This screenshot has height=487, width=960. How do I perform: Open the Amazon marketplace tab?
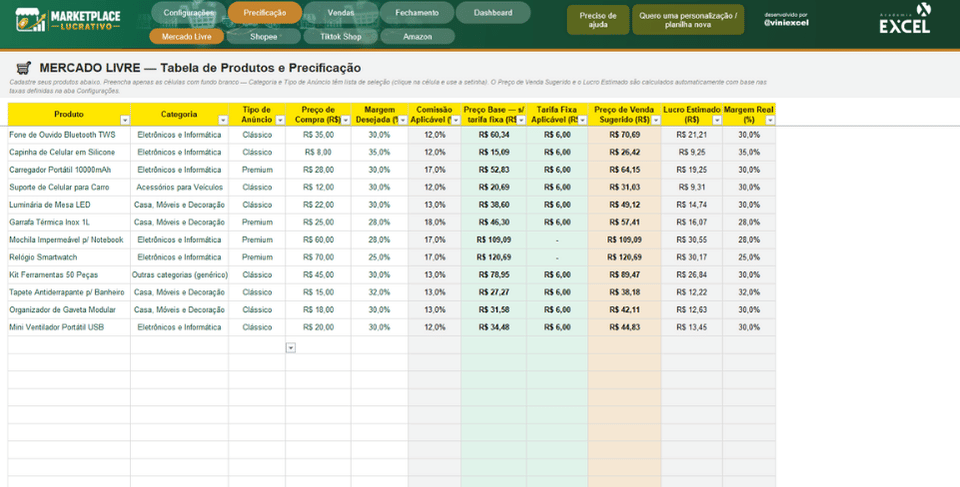418,37
